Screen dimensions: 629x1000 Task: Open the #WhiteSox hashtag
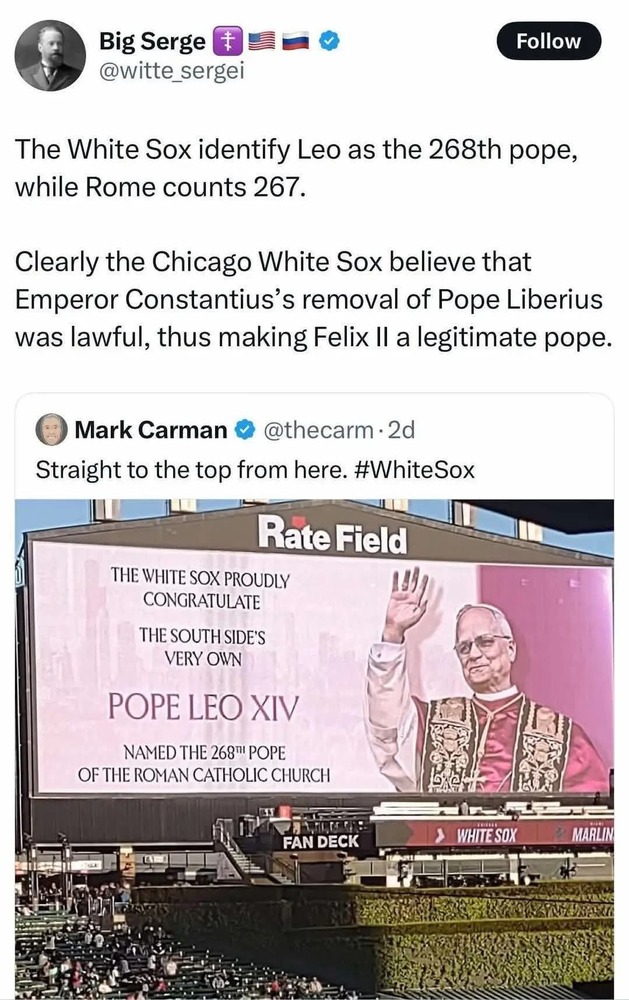pyautogui.click(x=413, y=470)
